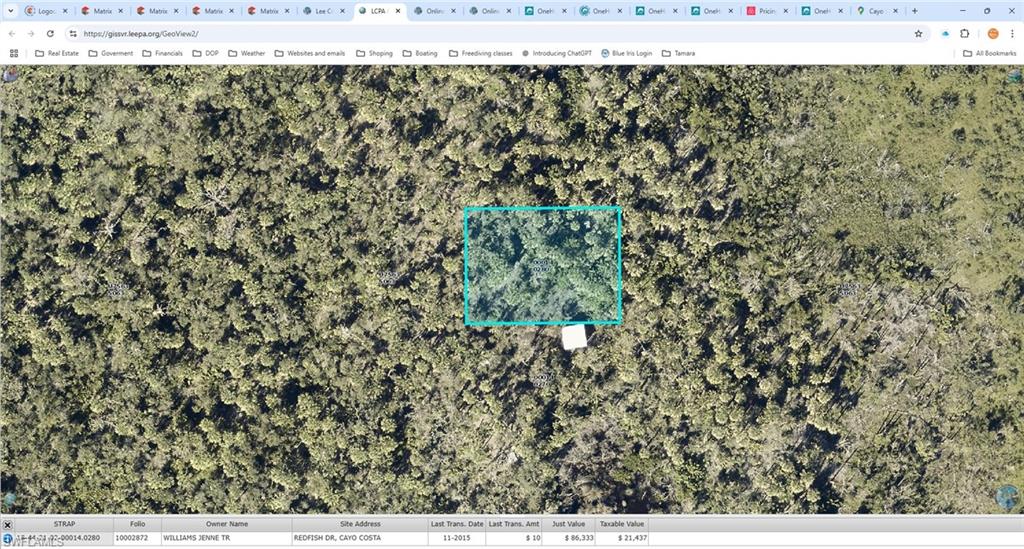Sort by the Last Trans. Amt header
The height and width of the screenshot is (549, 1024).
point(514,524)
